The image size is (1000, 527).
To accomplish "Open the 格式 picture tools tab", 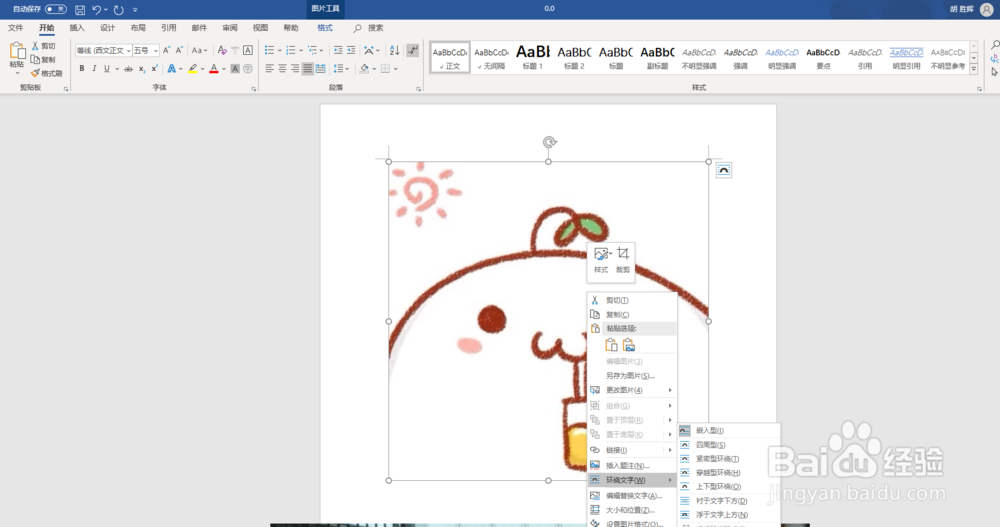I will [325, 28].
